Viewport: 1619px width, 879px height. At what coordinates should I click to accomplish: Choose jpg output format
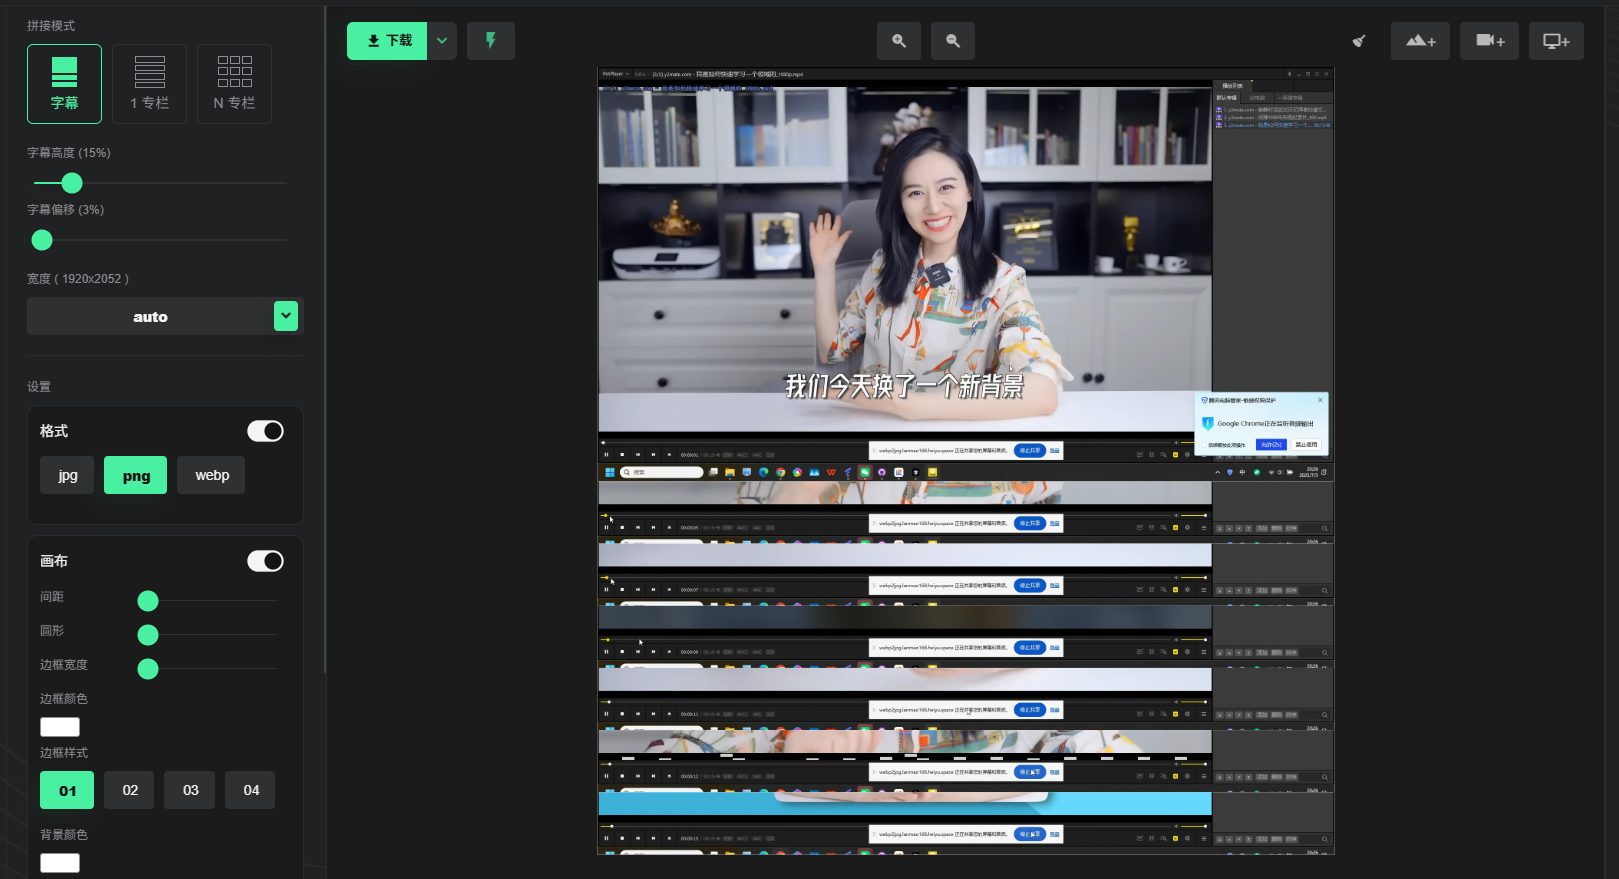point(67,475)
